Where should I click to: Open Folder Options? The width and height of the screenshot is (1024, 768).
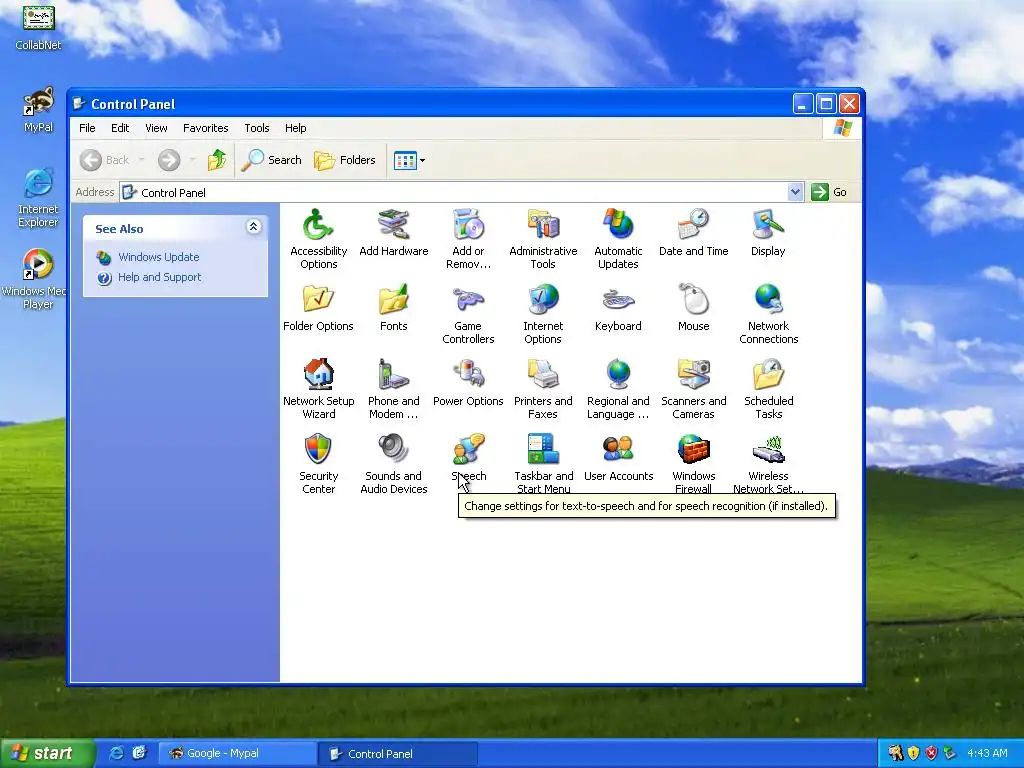pyautogui.click(x=318, y=308)
